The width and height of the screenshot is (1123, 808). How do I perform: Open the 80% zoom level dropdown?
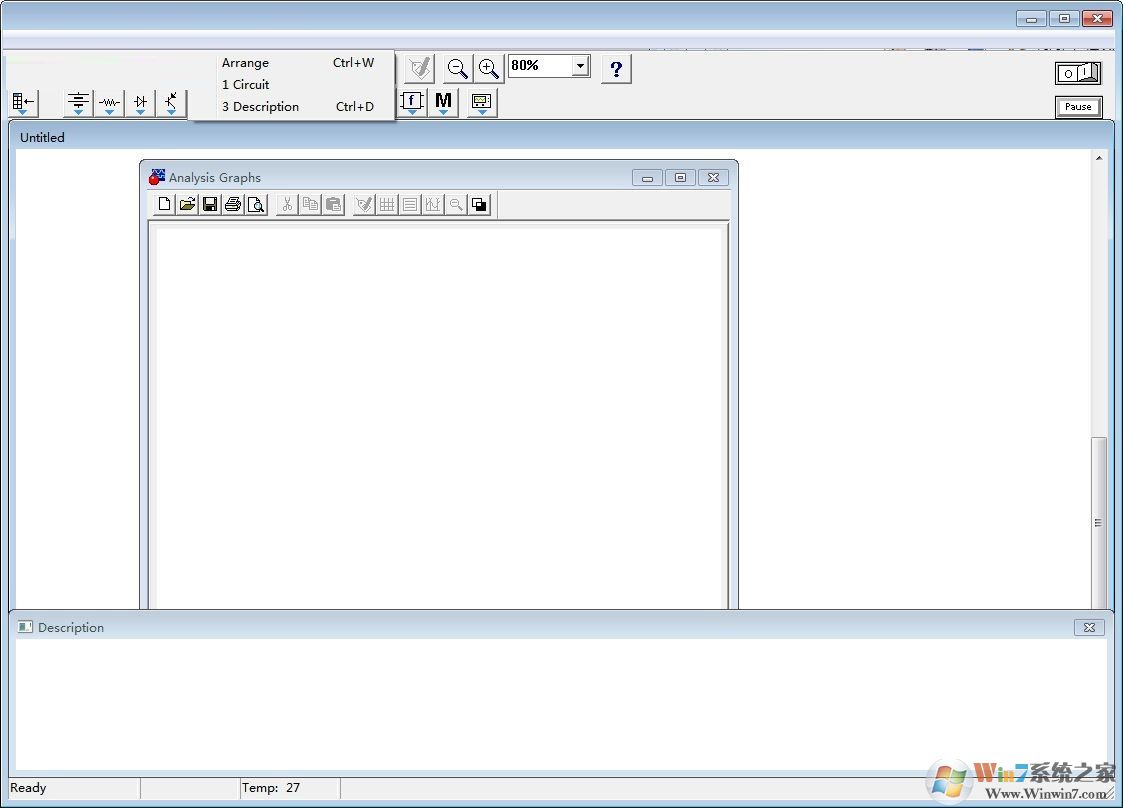[x=580, y=65]
